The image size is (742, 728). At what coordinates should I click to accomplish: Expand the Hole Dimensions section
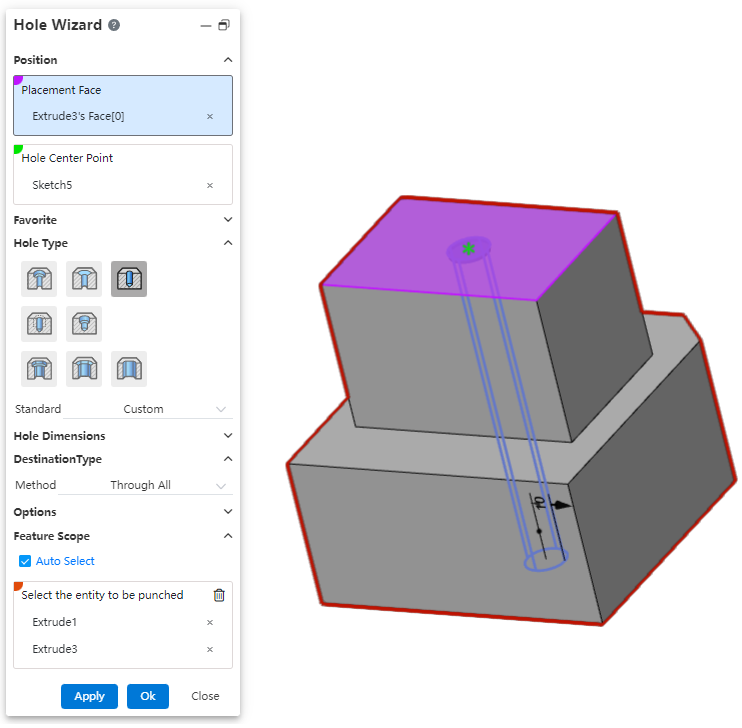point(227,436)
